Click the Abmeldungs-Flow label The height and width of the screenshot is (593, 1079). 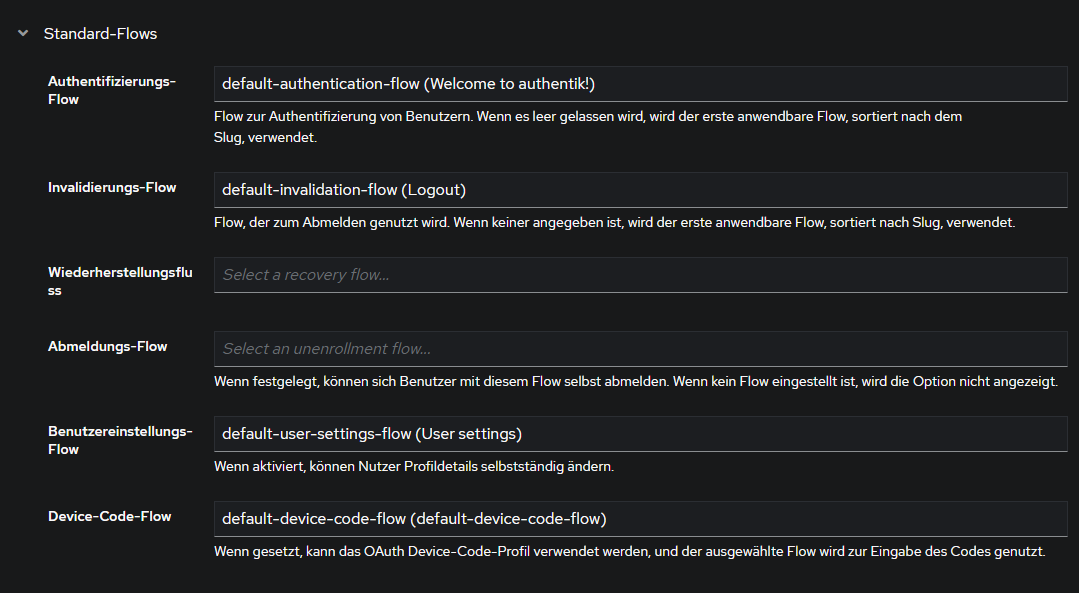(x=107, y=346)
